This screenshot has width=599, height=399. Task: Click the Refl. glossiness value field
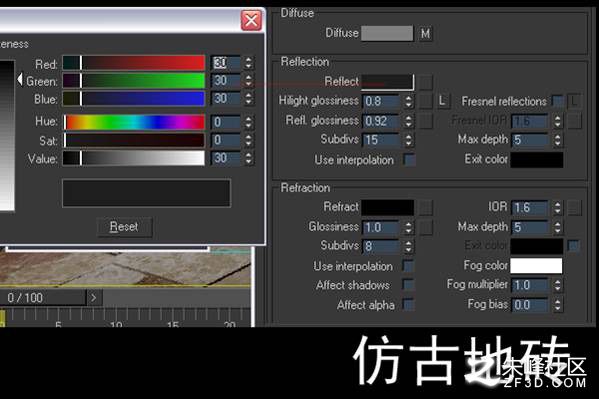click(381, 121)
